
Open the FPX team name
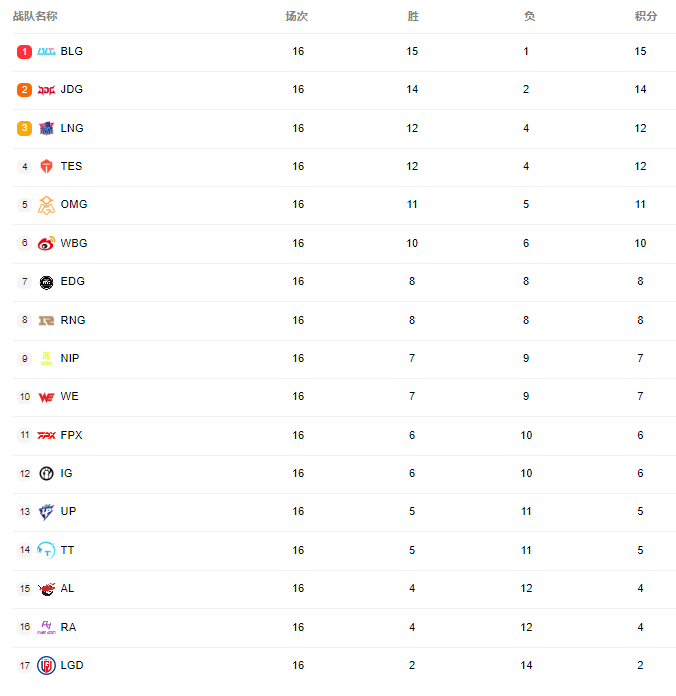[71, 435]
